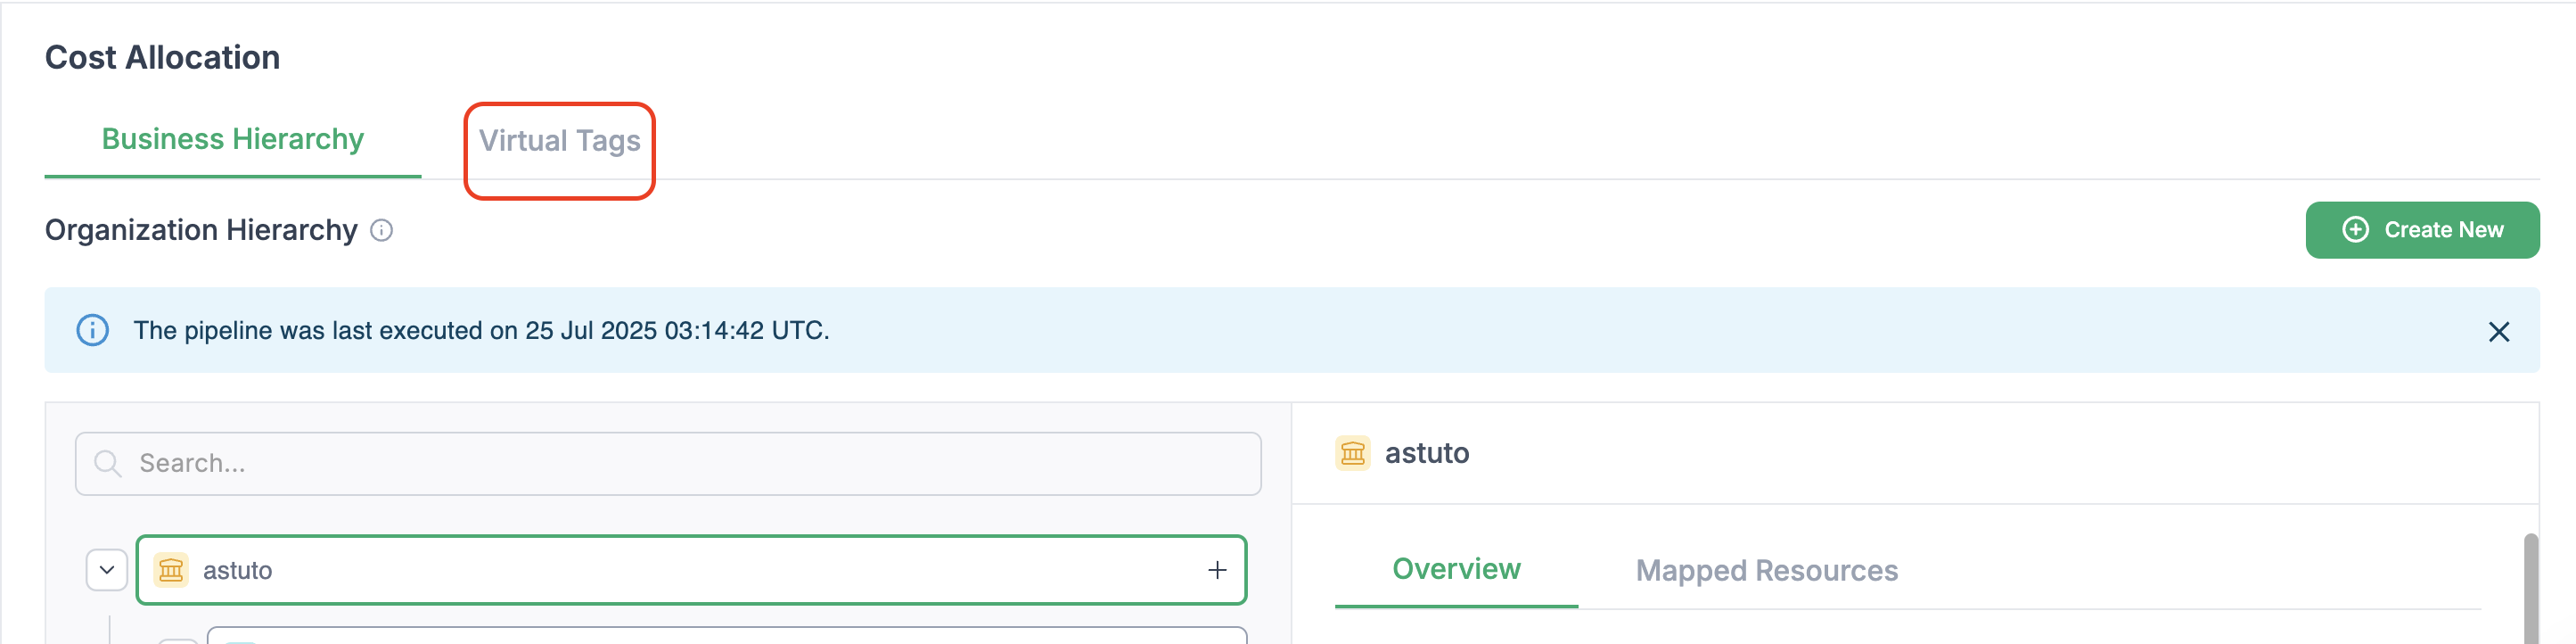This screenshot has width=2576, height=644.
Task: Select the Business Hierarchy tab
Action: click(x=232, y=139)
